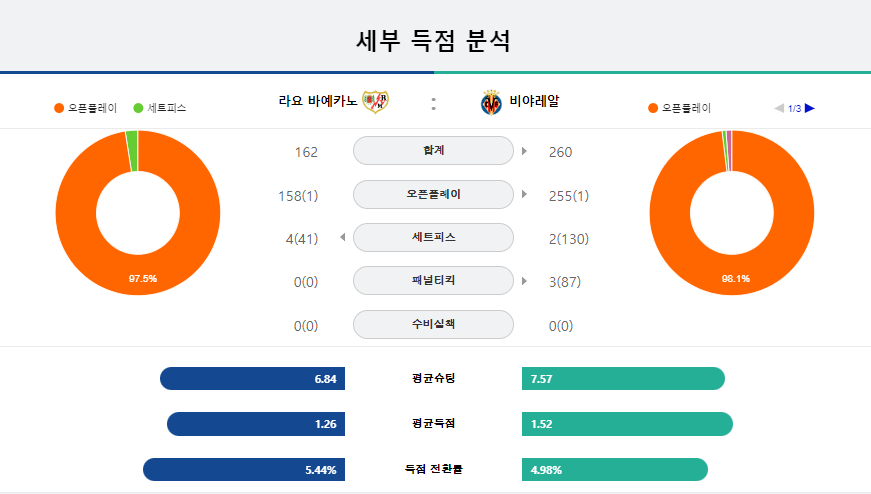Toggle right chart 오픈플레이 legend item
The image size is (871, 494).
click(x=679, y=108)
